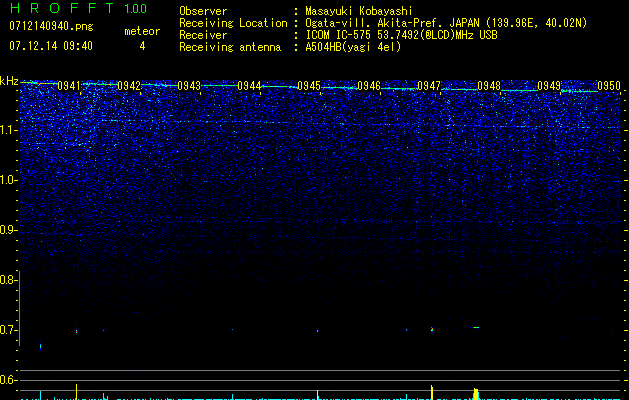Image resolution: width=629 pixels, height=400 pixels.
Task: Select the file name 0712140940.png
Action: [x=51, y=27]
